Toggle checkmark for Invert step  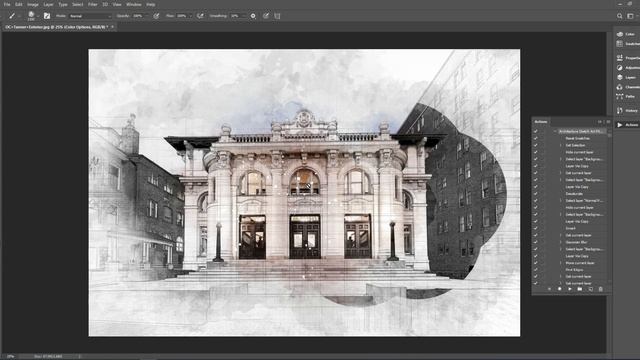coord(536,229)
